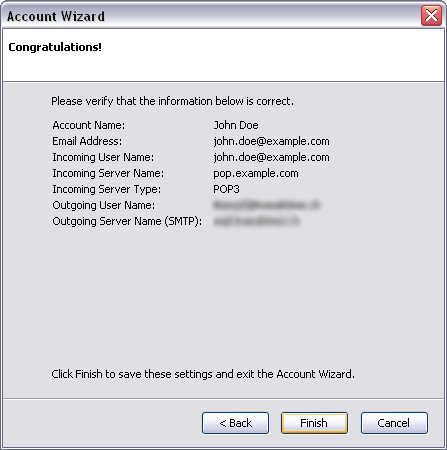Cancel the Account Wizard
The height and width of the screenshot is (450, 447).
(394, 423)
